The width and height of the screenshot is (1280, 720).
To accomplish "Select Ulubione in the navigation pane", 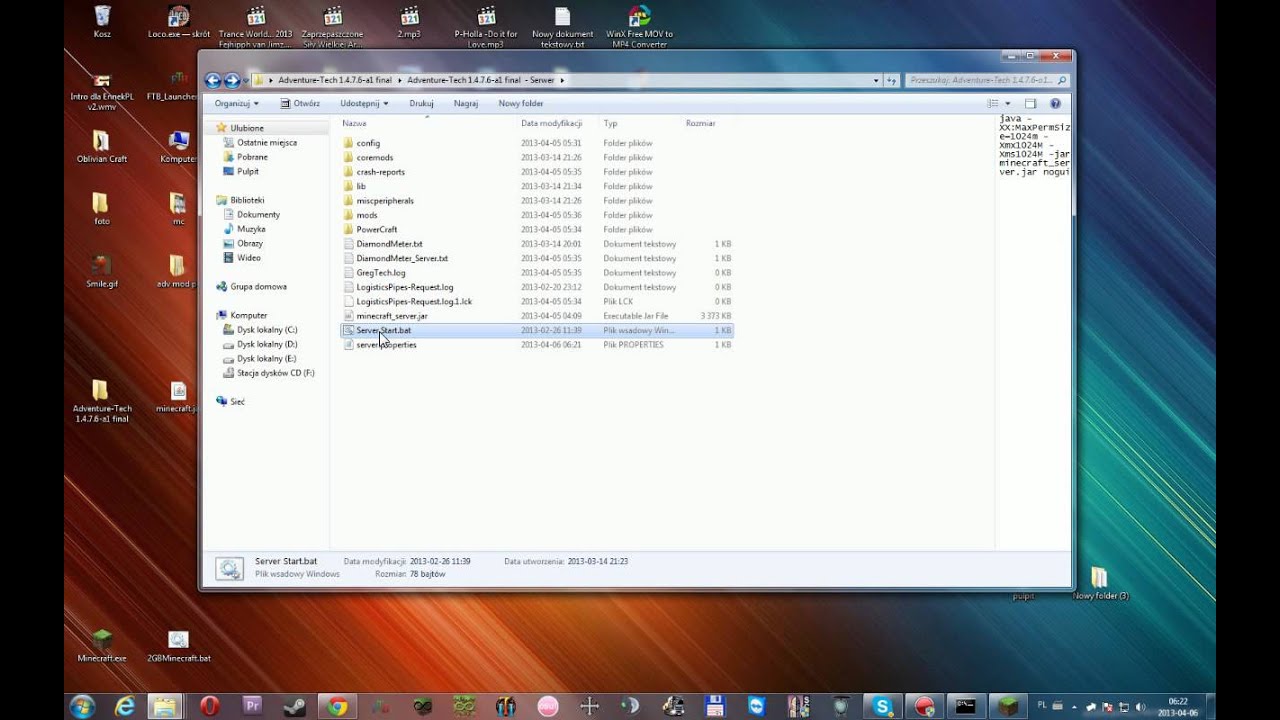I will (x=247, y=128).
